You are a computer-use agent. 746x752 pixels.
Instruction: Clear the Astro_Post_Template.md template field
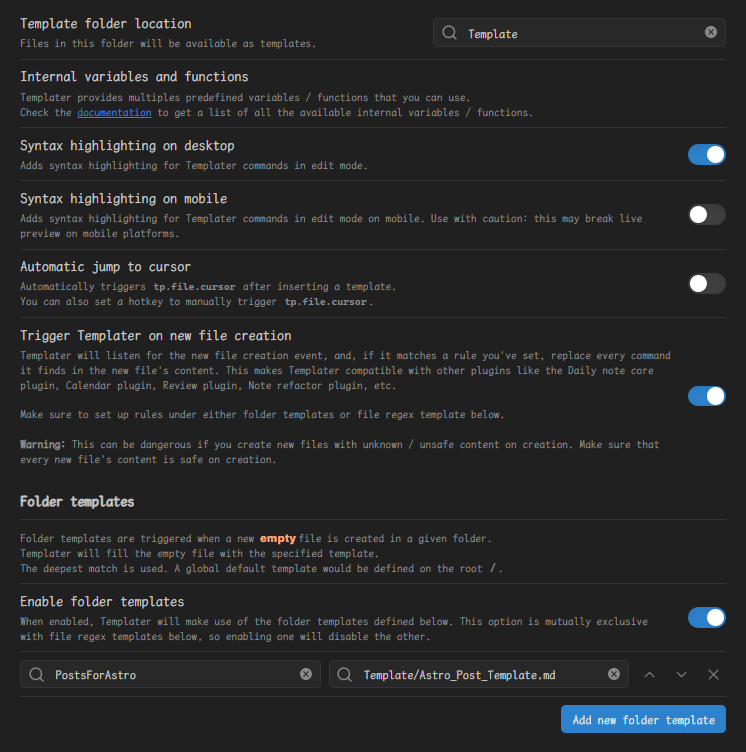click(614, 675)
